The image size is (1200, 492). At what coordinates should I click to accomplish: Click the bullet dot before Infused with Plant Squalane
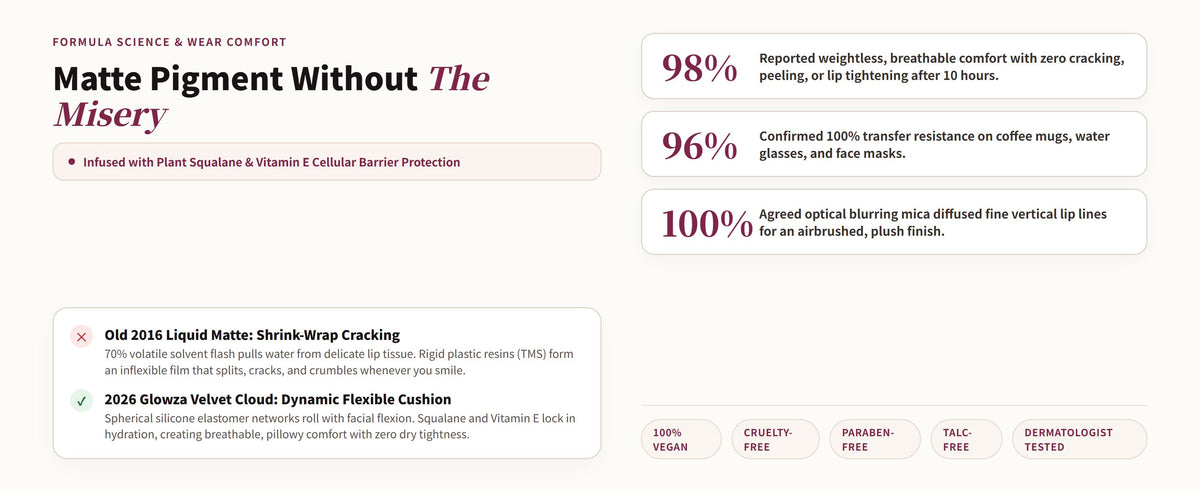(71, 161)
